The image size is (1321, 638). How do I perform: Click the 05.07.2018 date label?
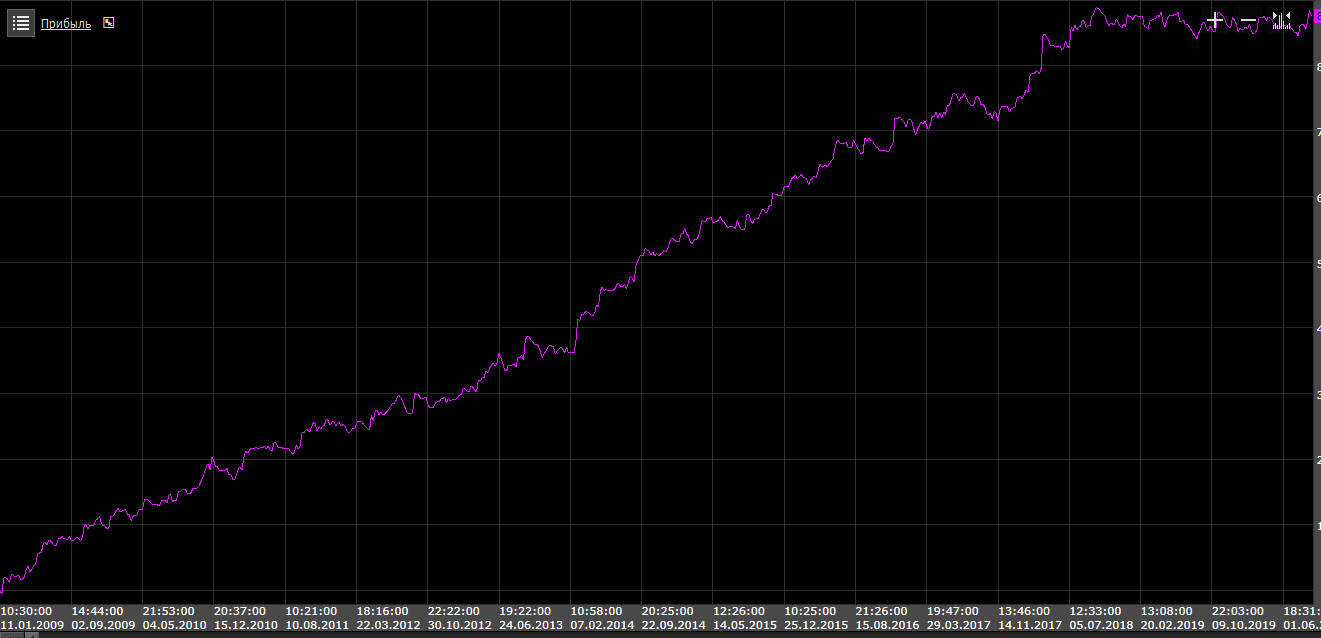point(1101,624)
